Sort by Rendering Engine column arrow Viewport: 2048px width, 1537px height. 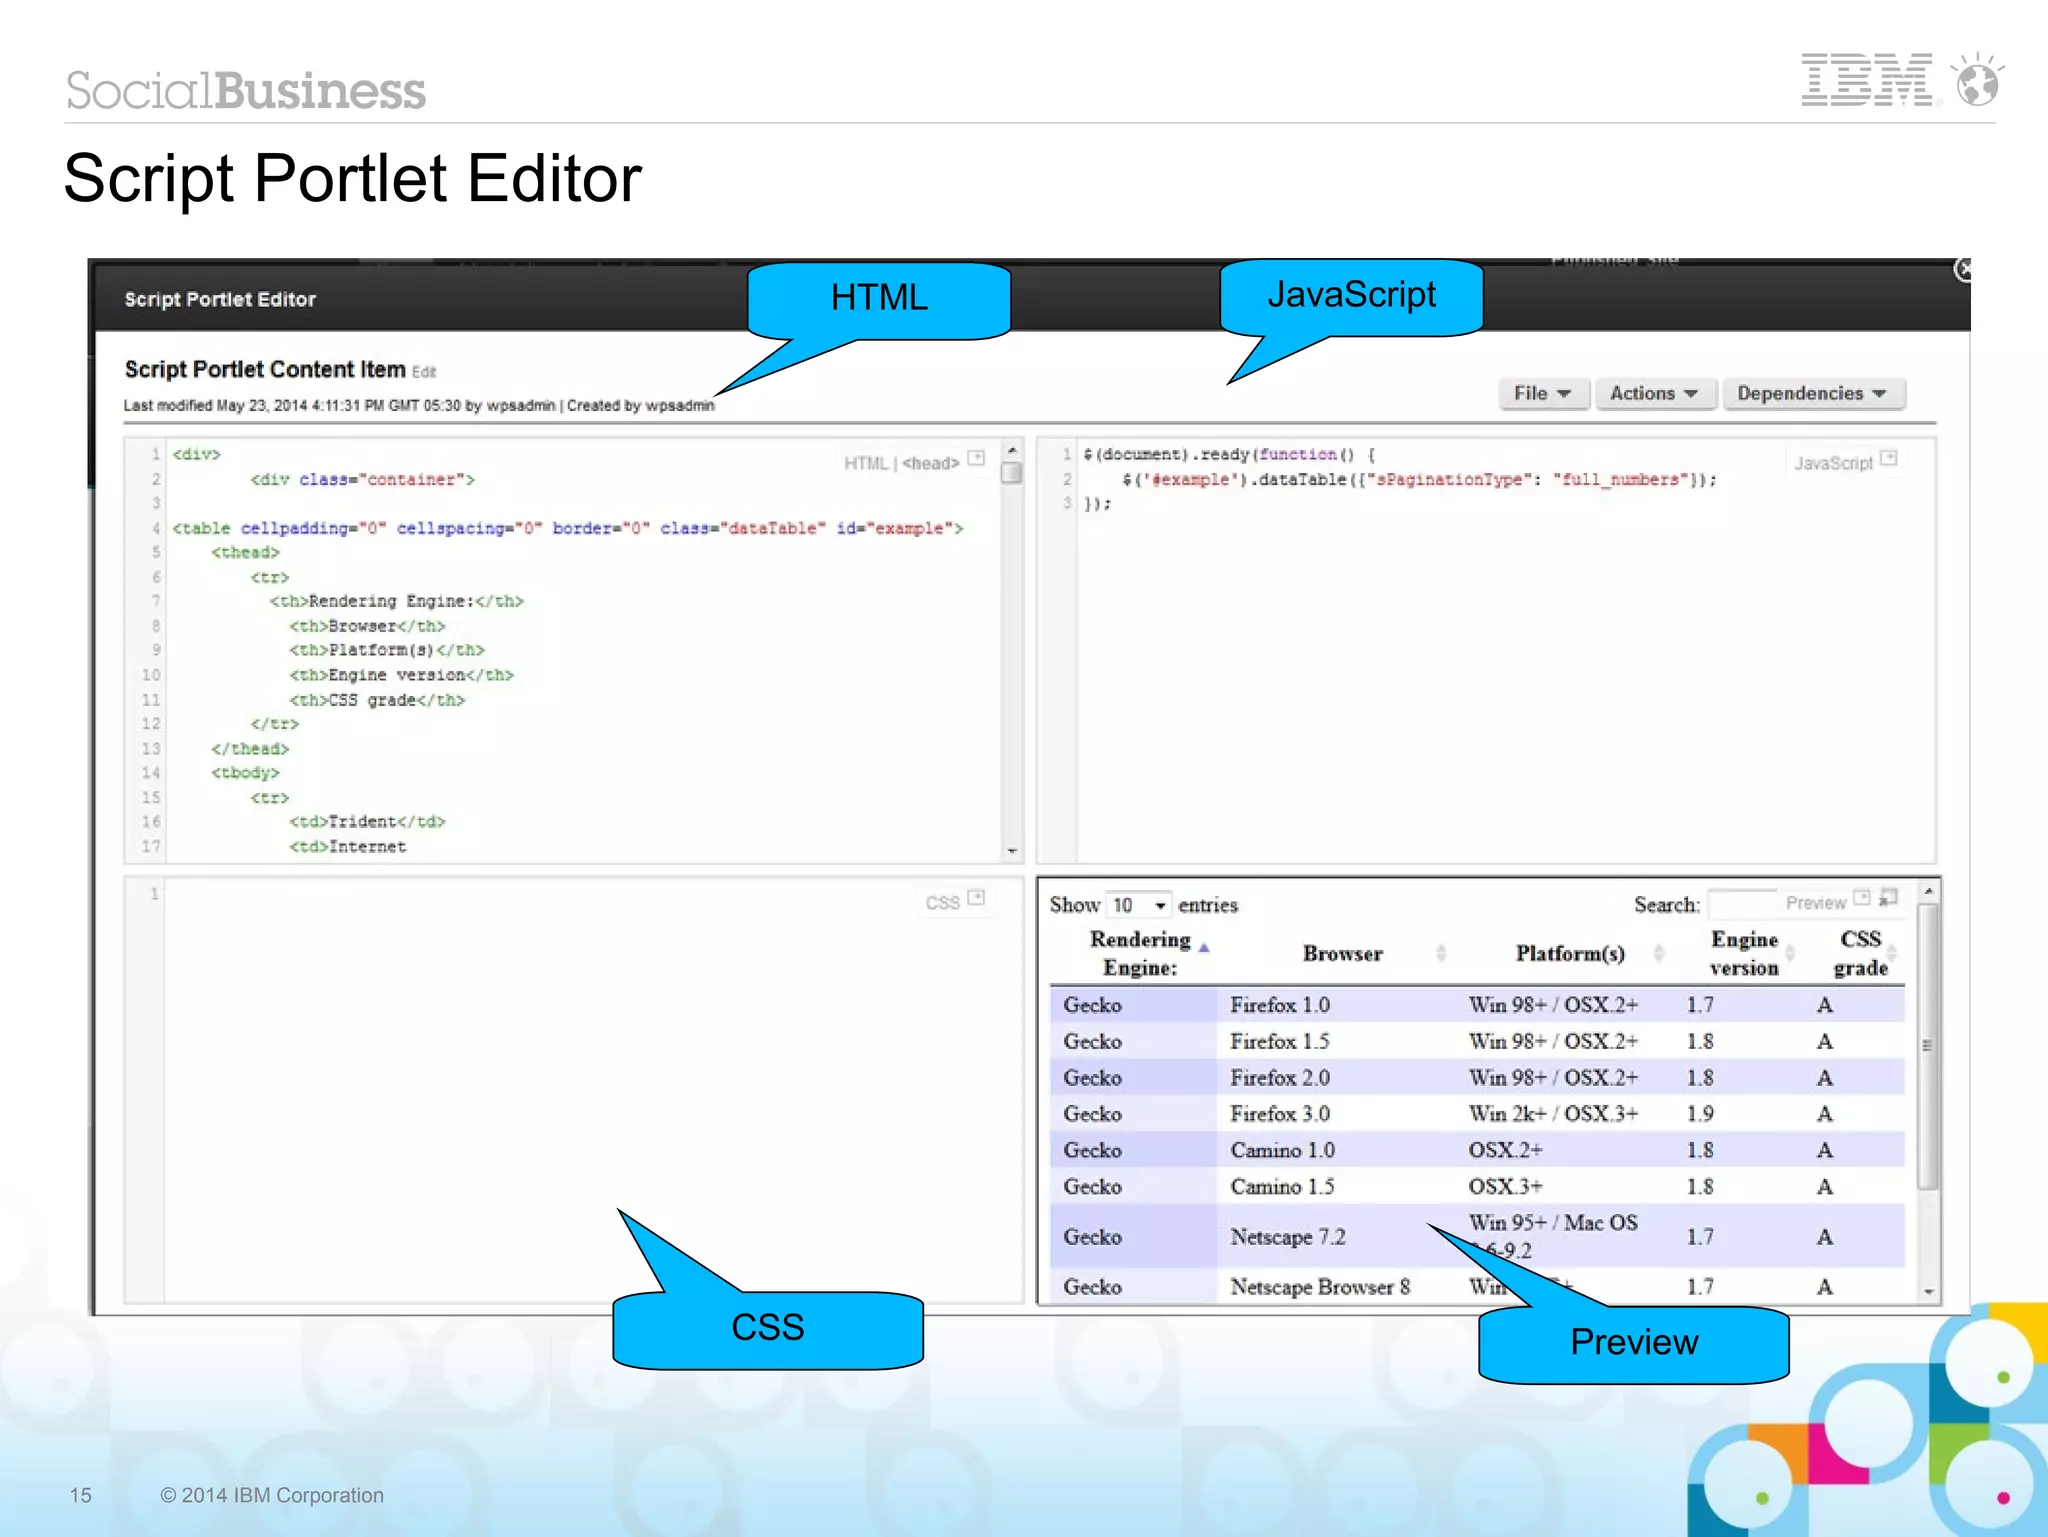pos(1205,948)
